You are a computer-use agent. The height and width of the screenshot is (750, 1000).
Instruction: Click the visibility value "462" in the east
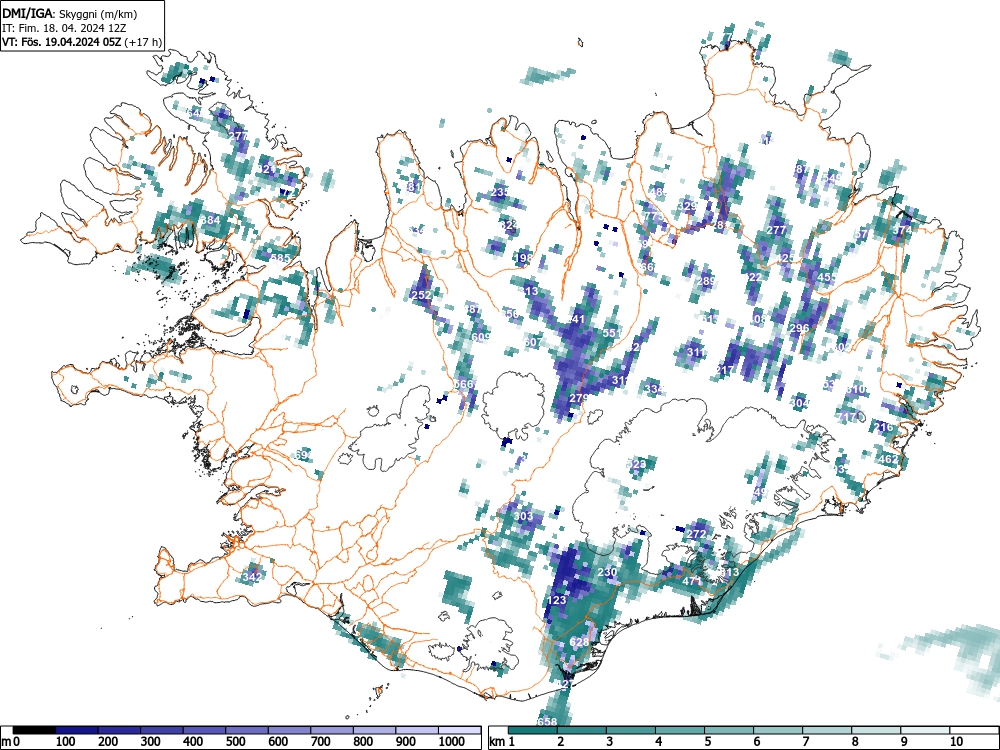coord(888,459)
